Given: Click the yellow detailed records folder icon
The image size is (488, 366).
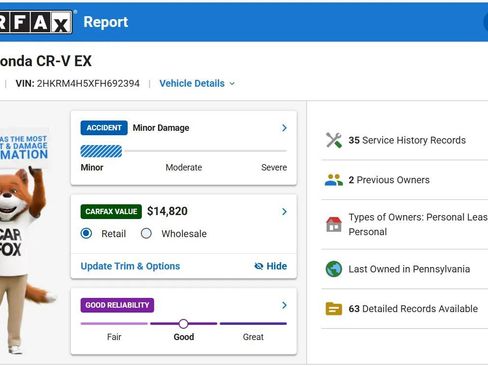Looking at the screenshot, I should (334, 309).
